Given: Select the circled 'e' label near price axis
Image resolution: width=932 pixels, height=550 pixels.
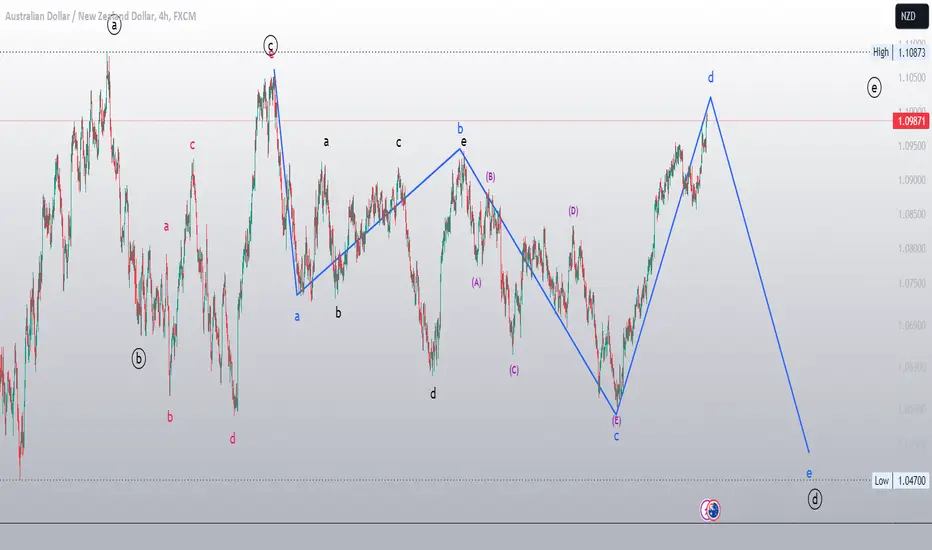Looking at the screenshot, I should [x=874, y=88].
